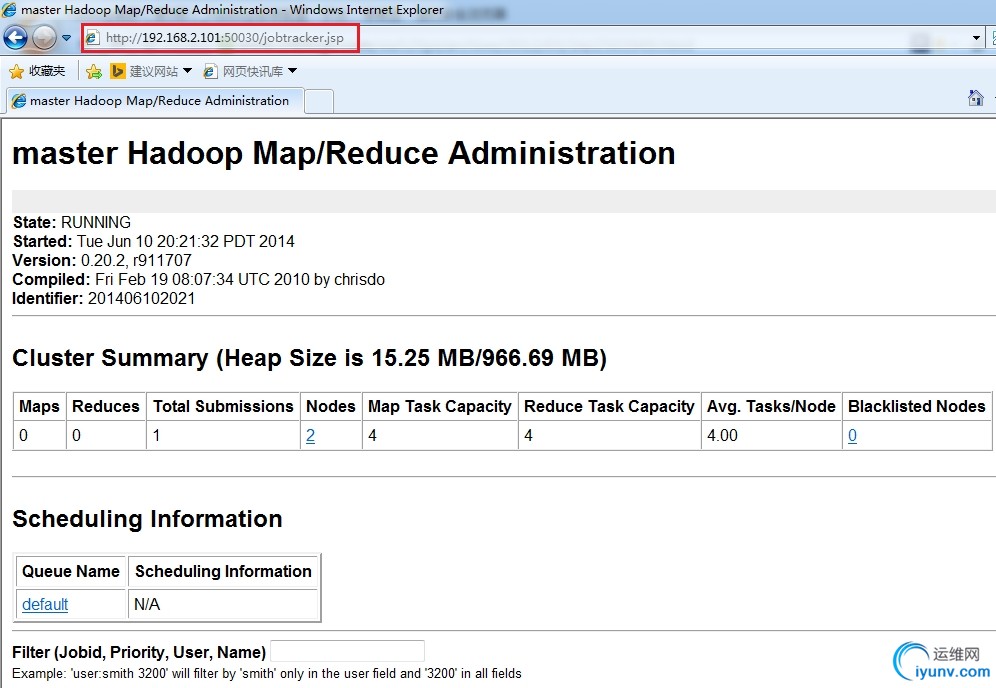Open the Blacklisted Nodes link 0

pos(852,436)
